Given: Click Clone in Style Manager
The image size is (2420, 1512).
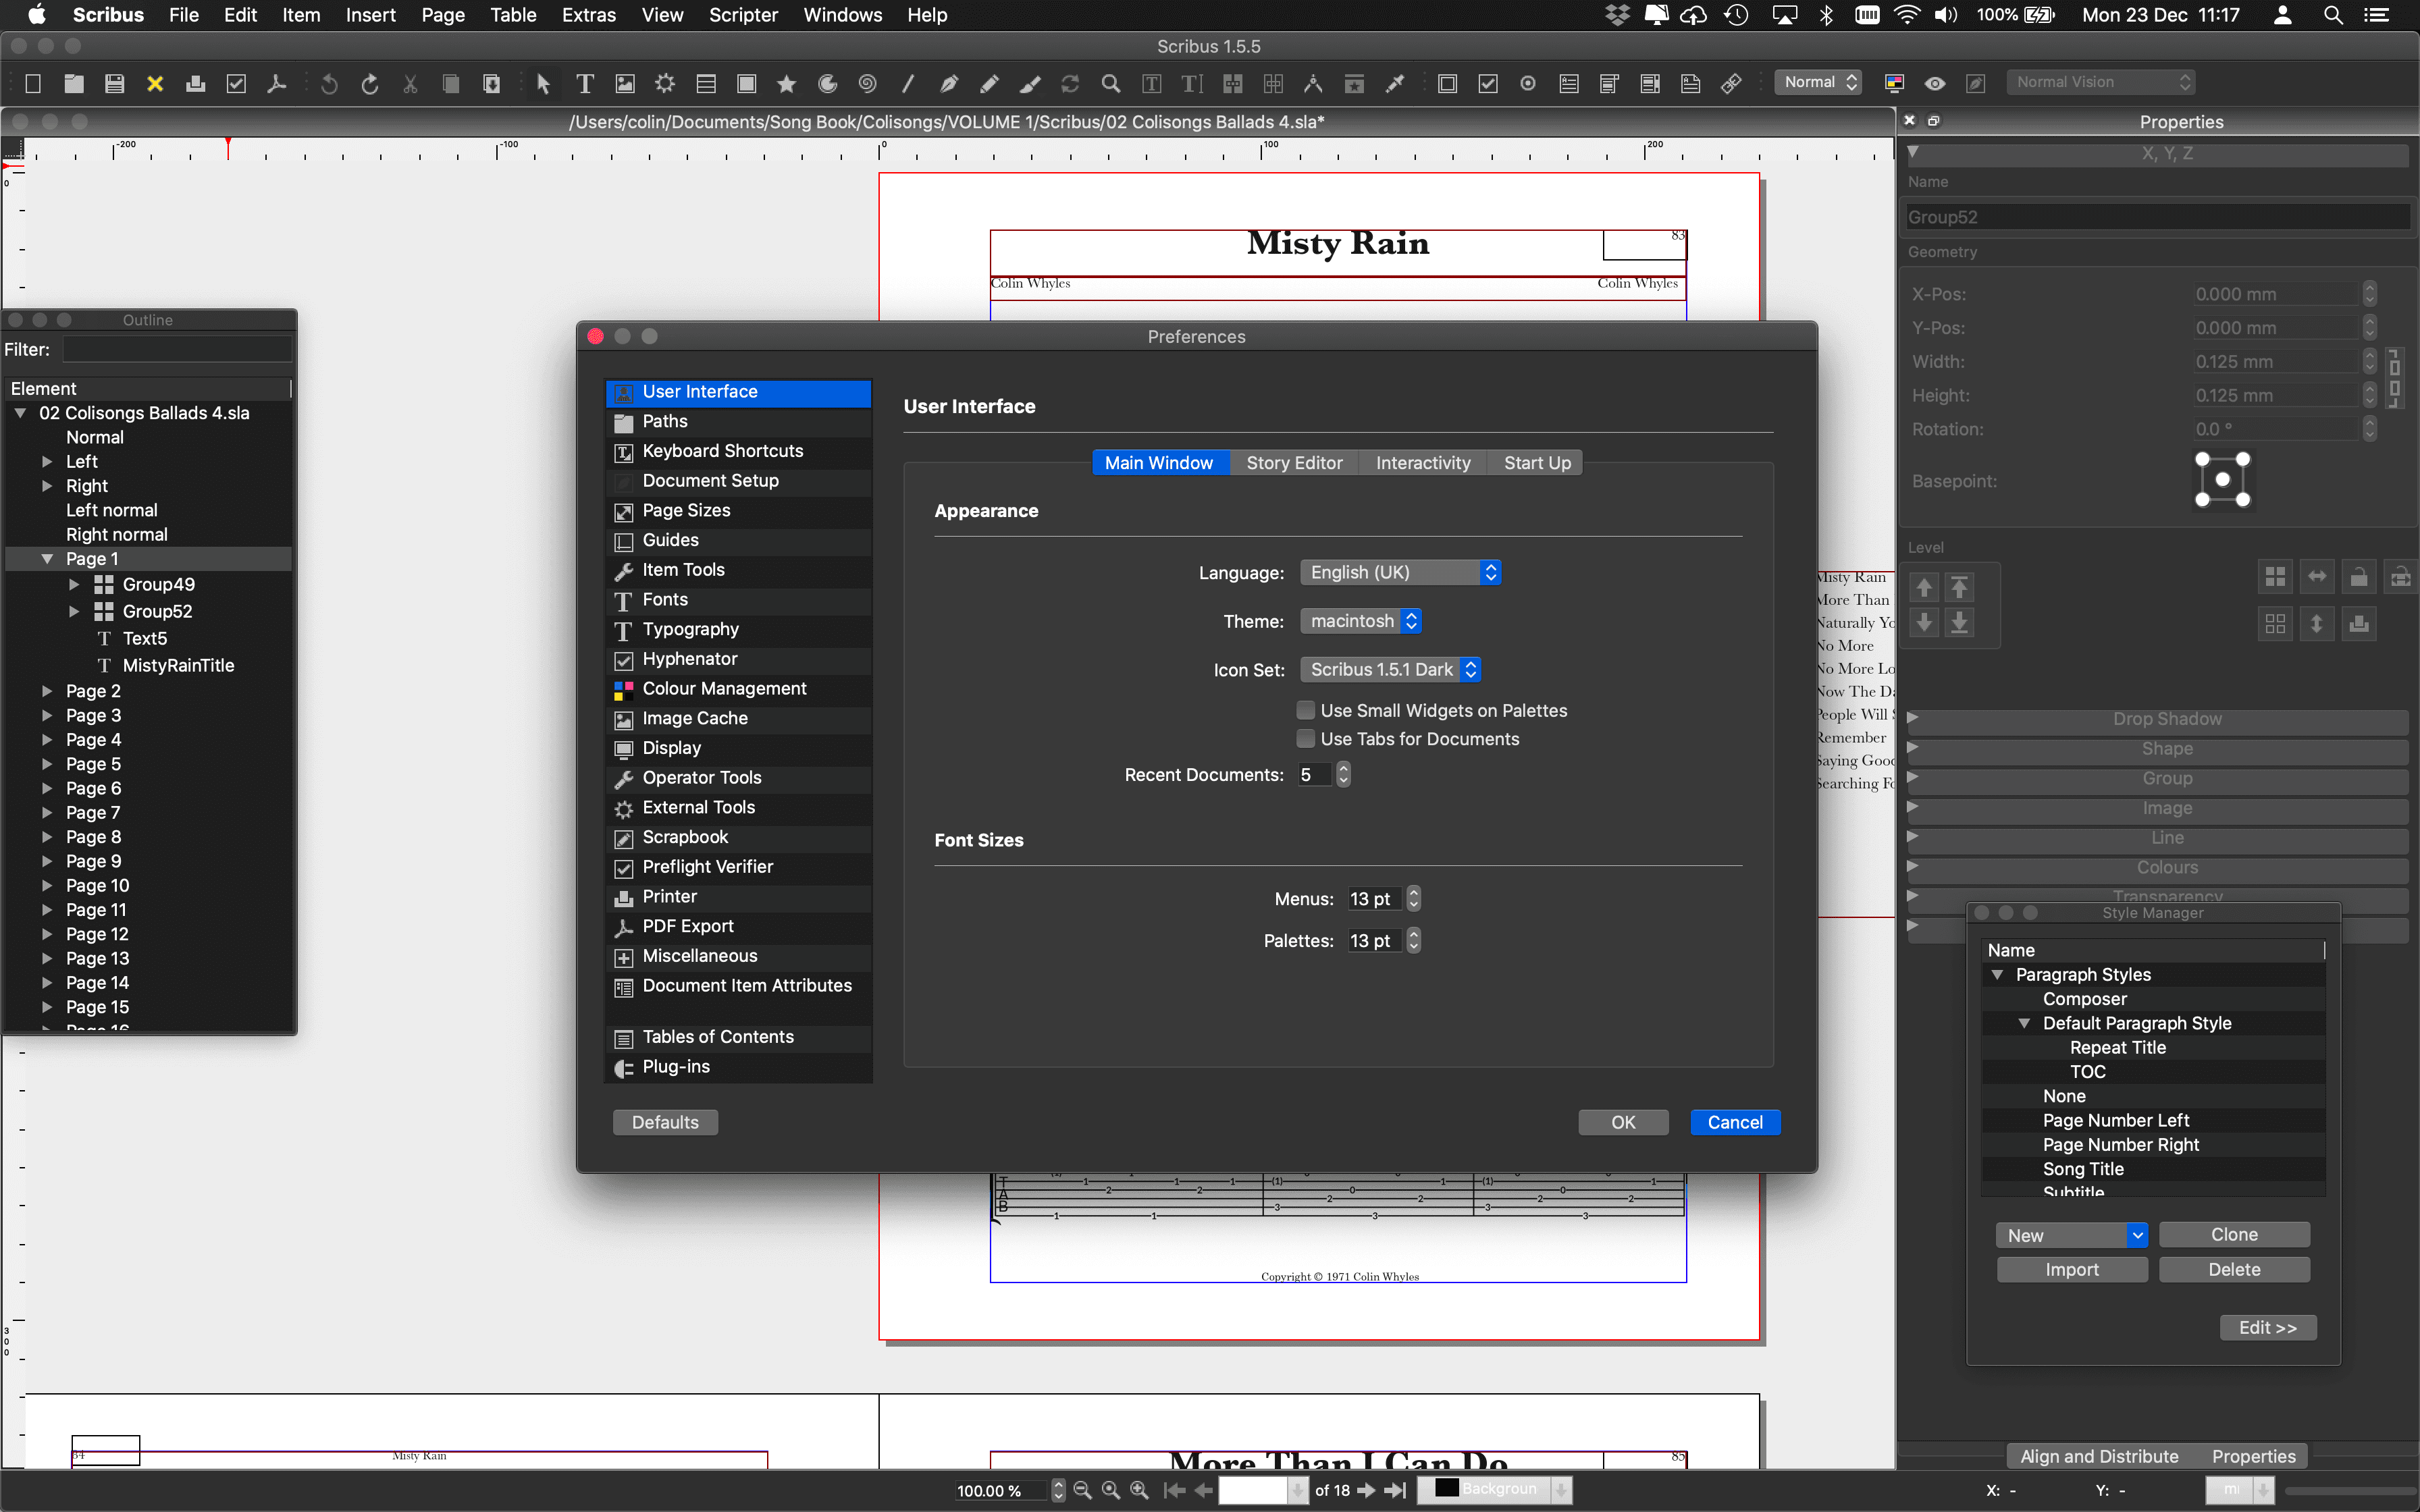Looking at the screenshot, I should point(2234,1235).
